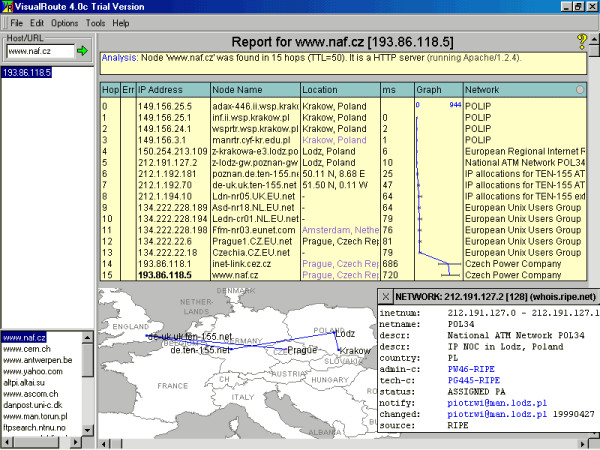Select danpost.uni-c.dk in the history list
Screen dimensions: 600x450
click(33, 405)
